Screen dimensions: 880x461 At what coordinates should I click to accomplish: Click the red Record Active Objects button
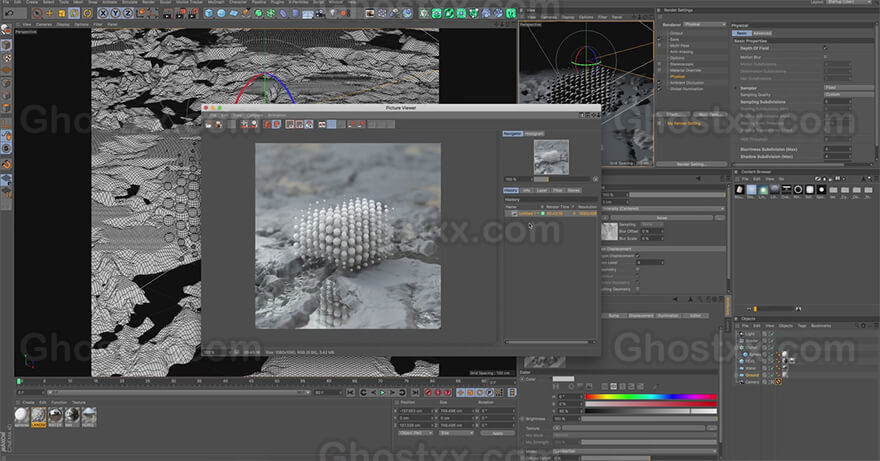(429, 392)
